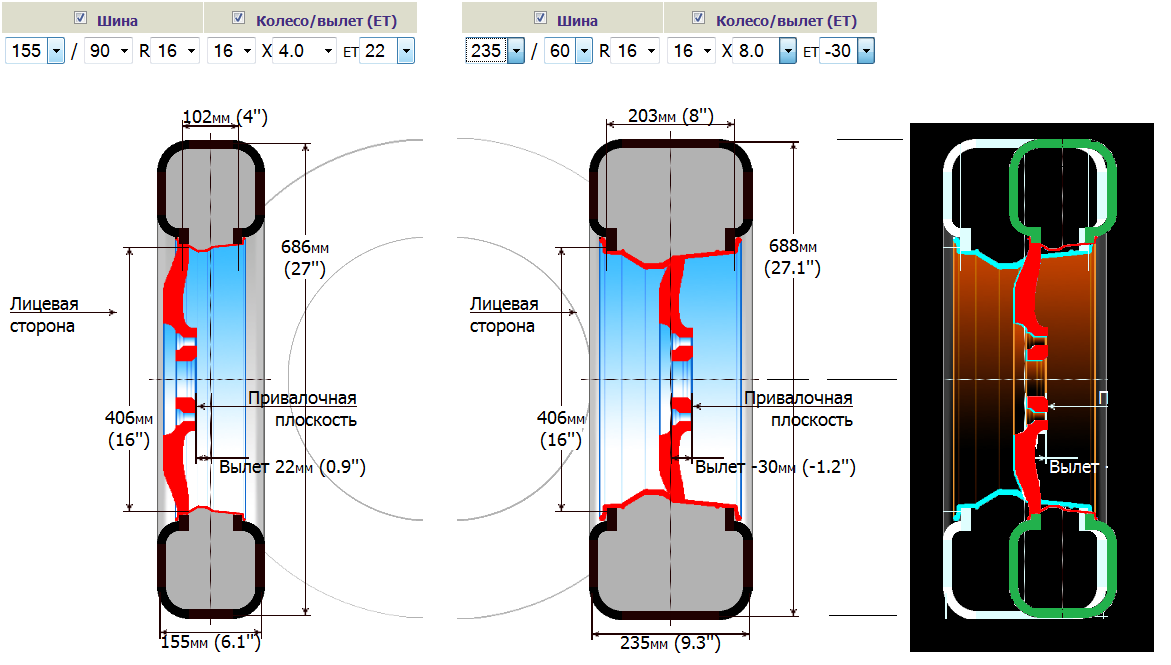Image resolution: width=1171 pixels, height=665 pixels.
Task: Click the 102мм (4") rim width label
Action: (225, 117)
